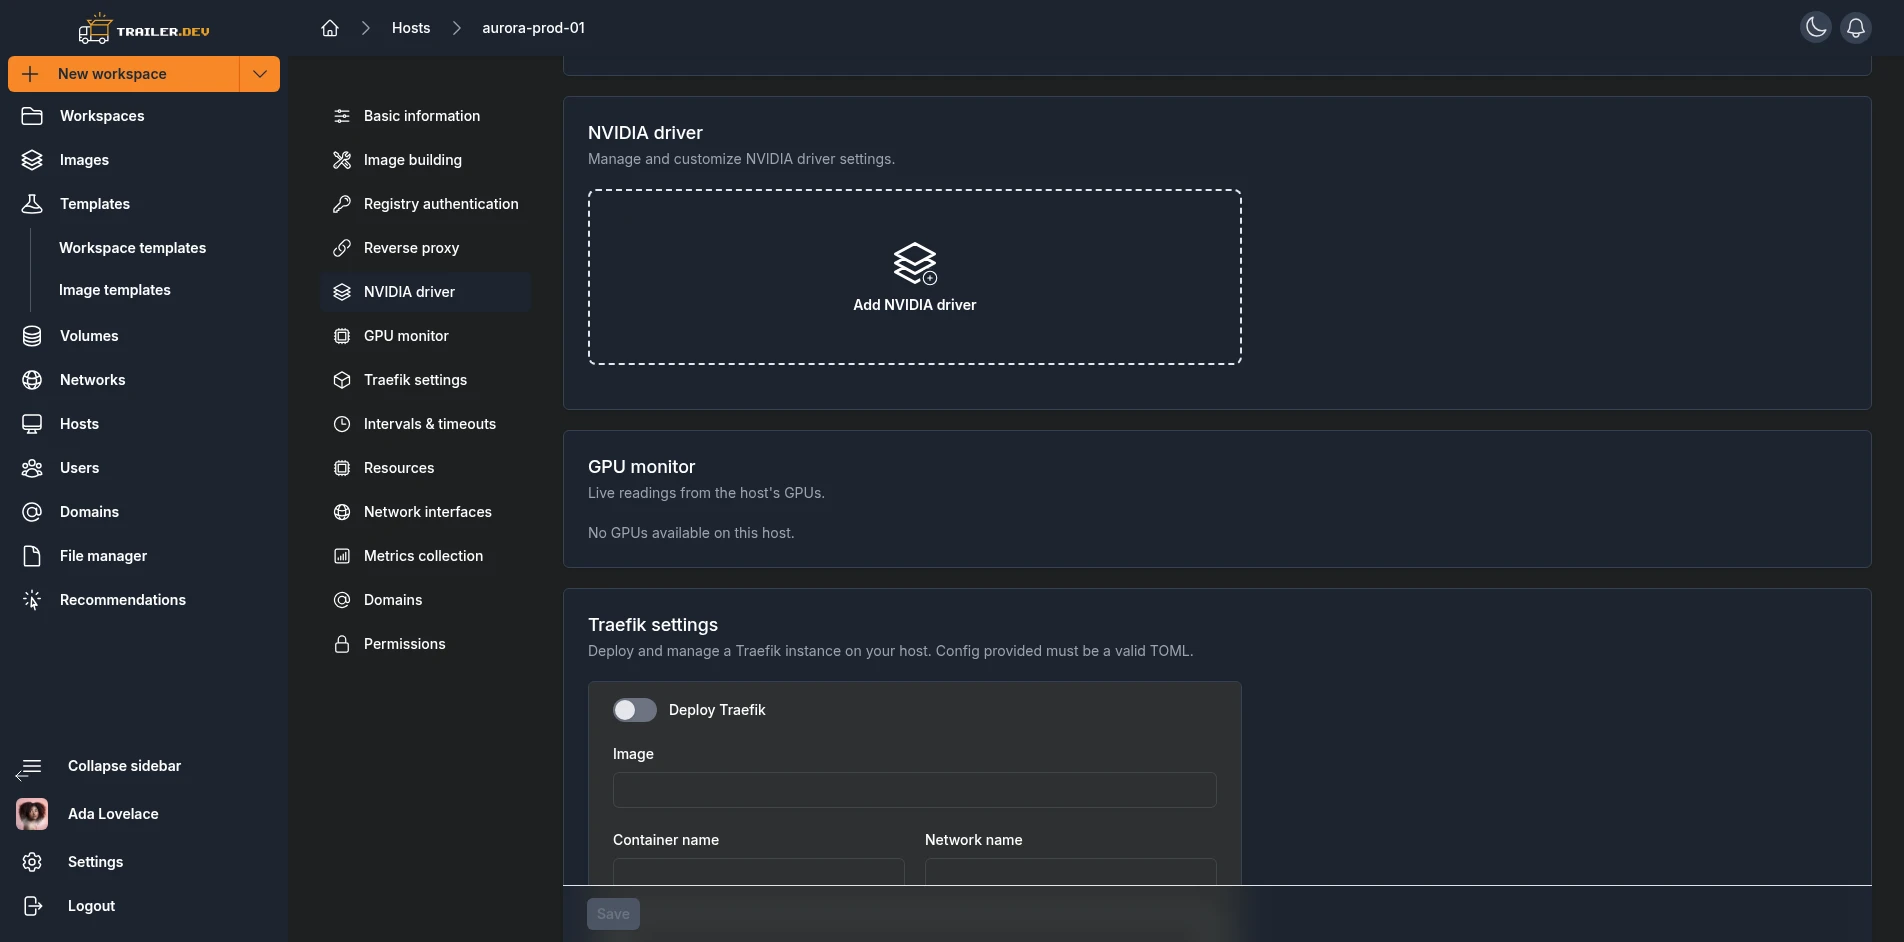Focus the Network name input field
The height and width of the screenshot is (942, 1904).
[1071, 871]
